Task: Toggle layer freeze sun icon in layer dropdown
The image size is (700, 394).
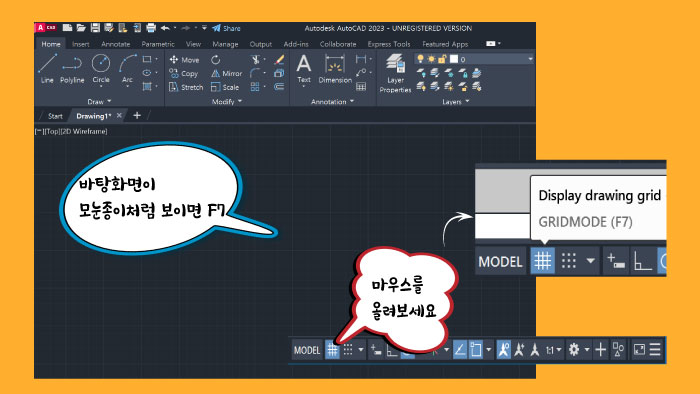Action: pyautogui.click(x=431, y=59)
